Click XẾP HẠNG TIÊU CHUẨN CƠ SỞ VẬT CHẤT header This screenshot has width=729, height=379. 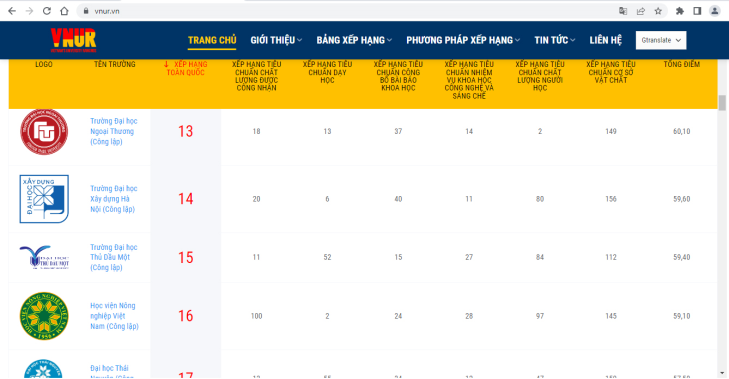coord(610,72)
